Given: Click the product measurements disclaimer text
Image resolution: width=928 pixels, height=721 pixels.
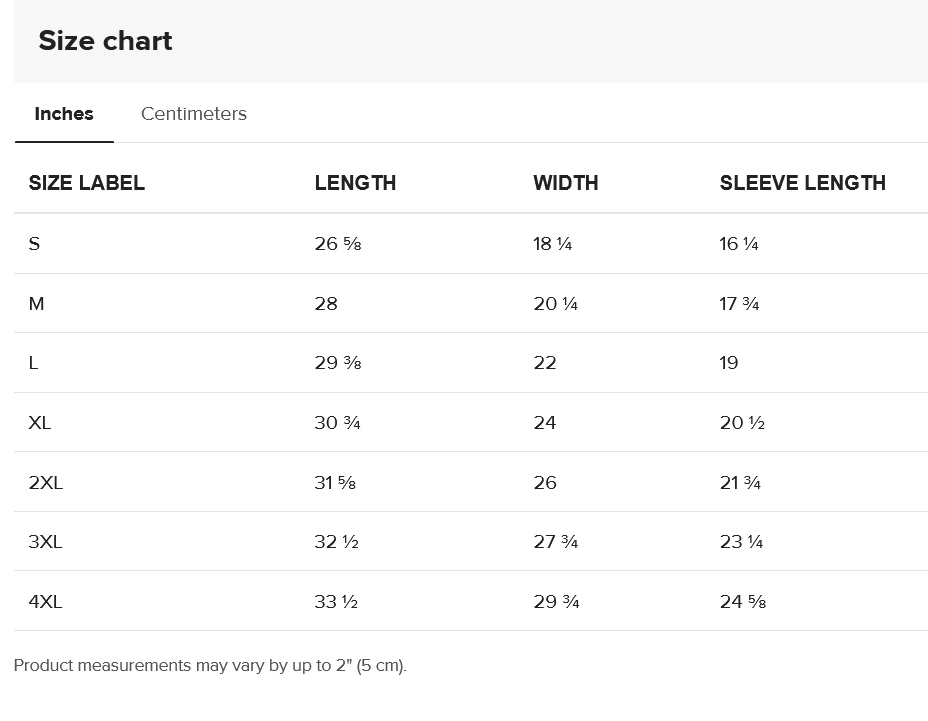Looking at the screenshot, I should coord(210,666).
